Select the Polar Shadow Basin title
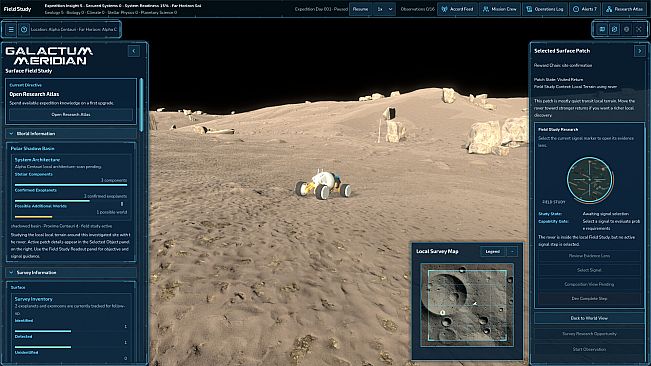The width and height of the screenshot is (651, 366). 32,148
